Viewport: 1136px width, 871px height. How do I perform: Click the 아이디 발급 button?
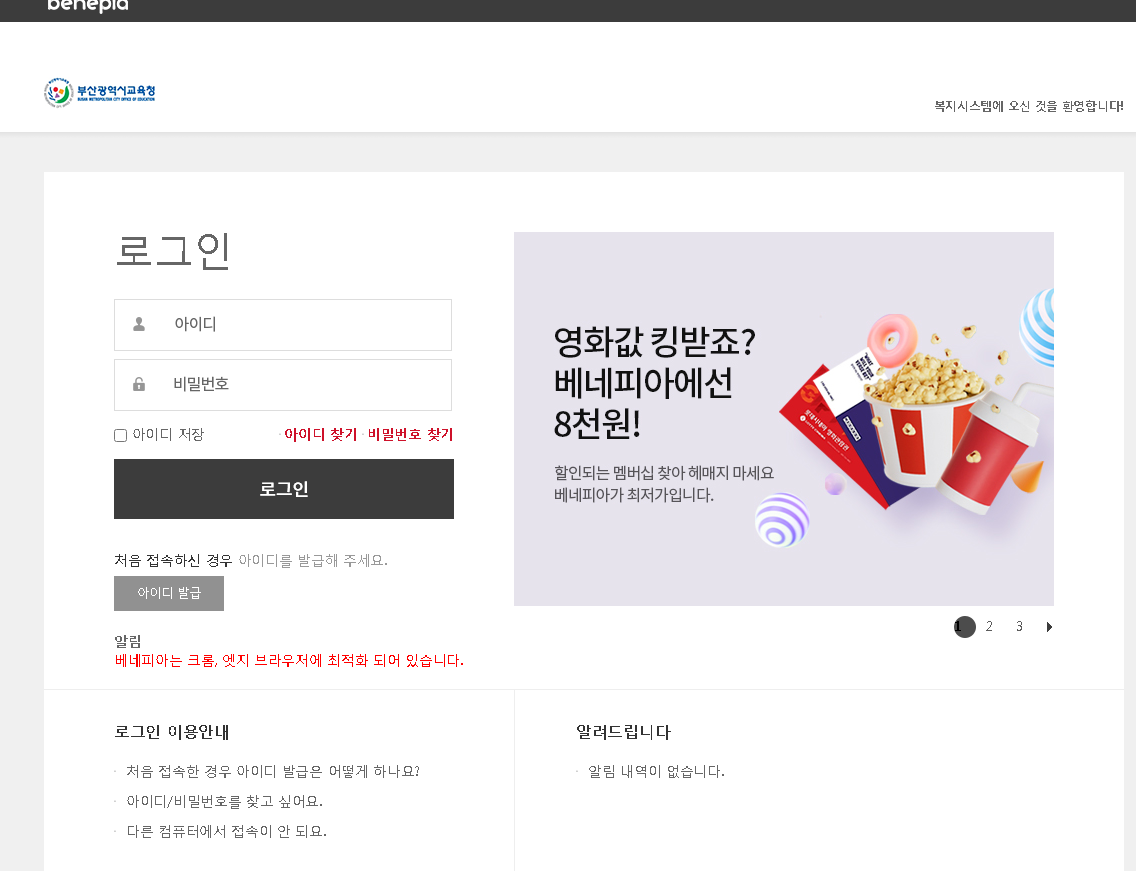169,593
